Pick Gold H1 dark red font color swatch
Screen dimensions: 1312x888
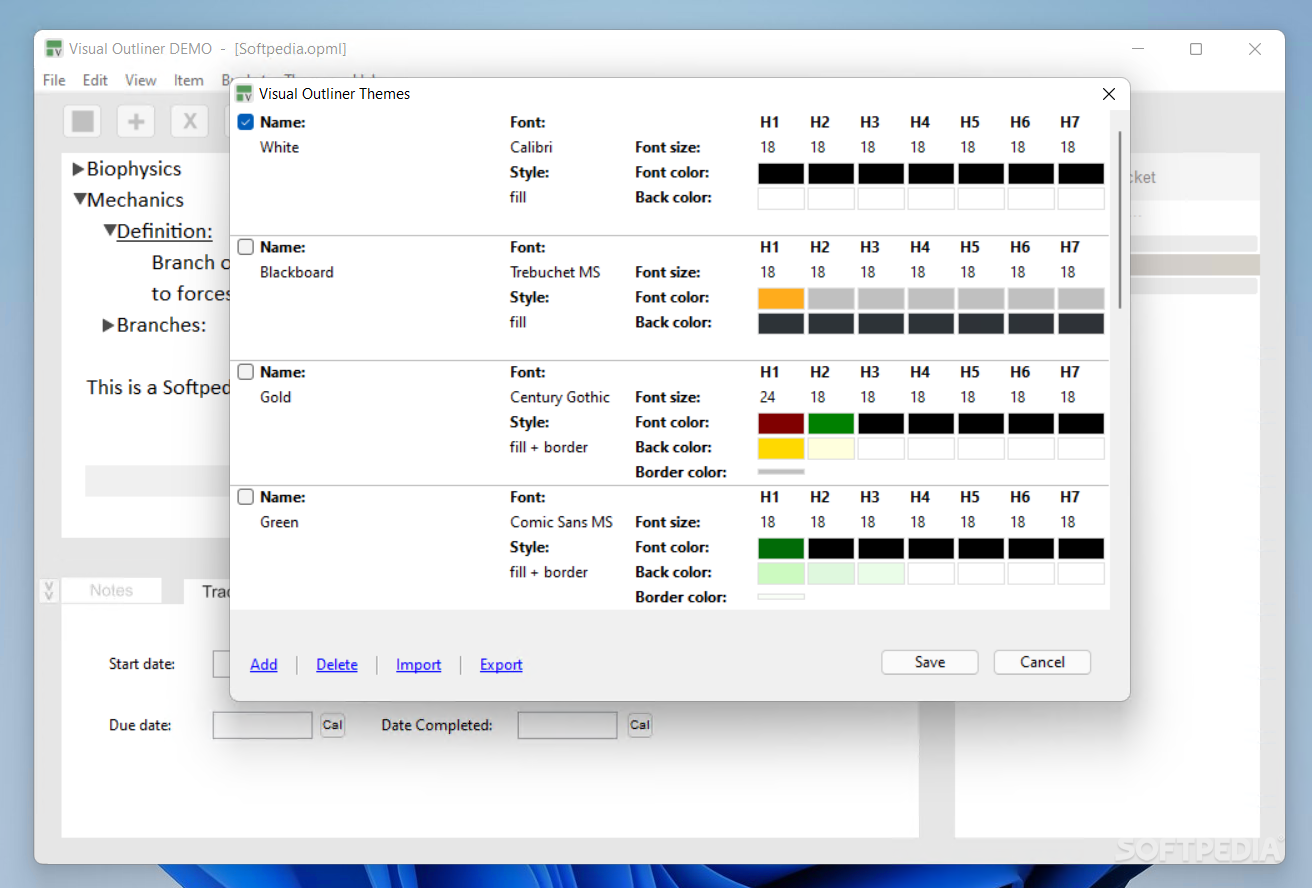[x=781, y=423]
